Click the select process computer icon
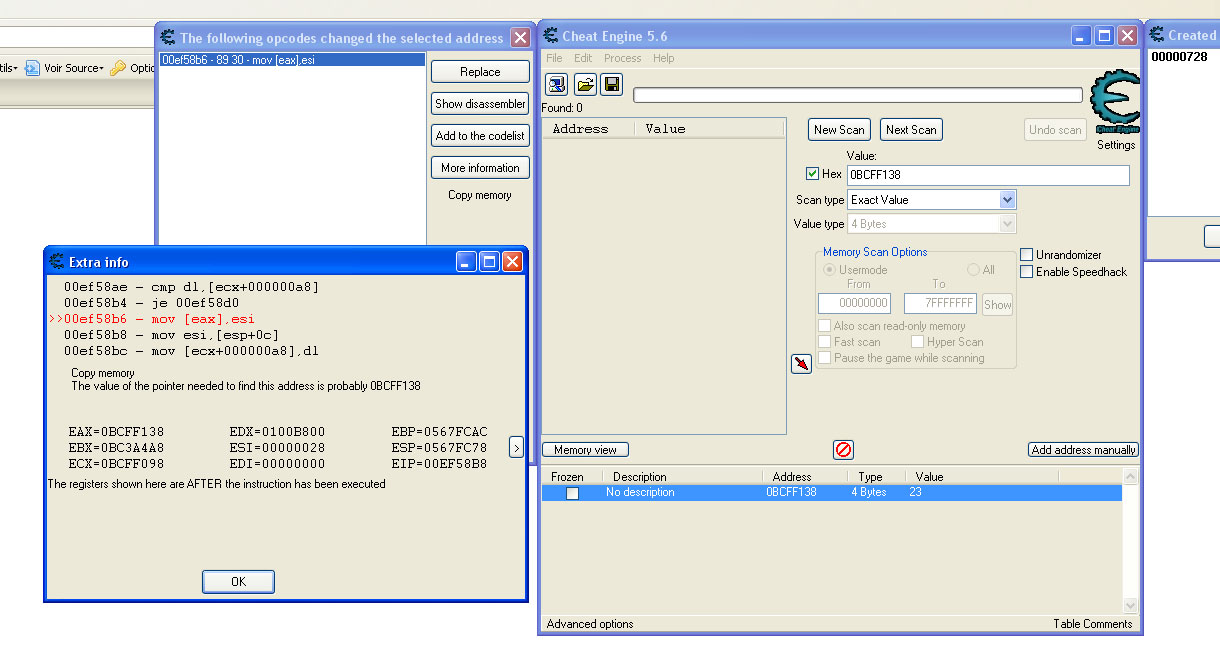This screenshot has height=655, width=1220. [x=556, y=85]
